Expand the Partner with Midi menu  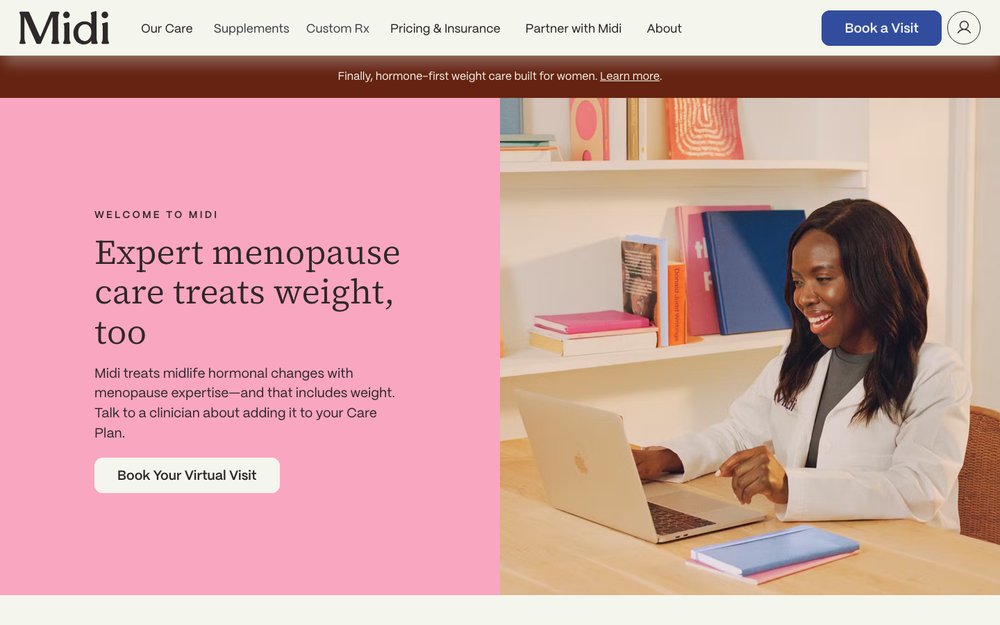(573, 29)
